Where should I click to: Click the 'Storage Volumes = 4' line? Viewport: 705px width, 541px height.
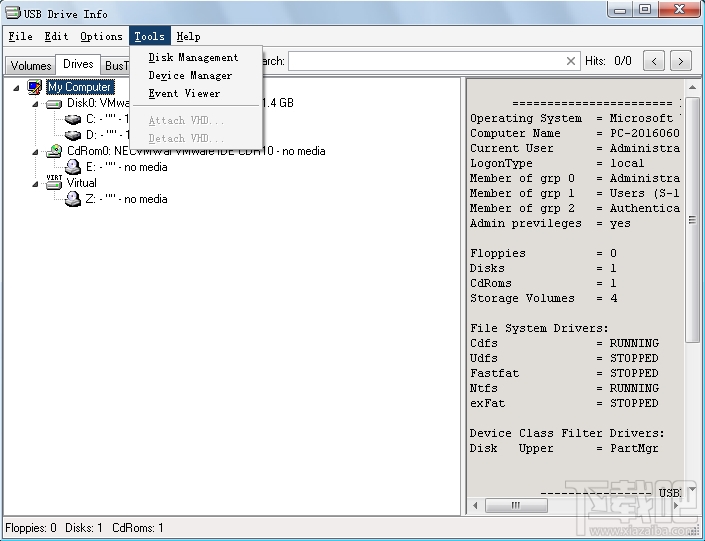(544, 298)
